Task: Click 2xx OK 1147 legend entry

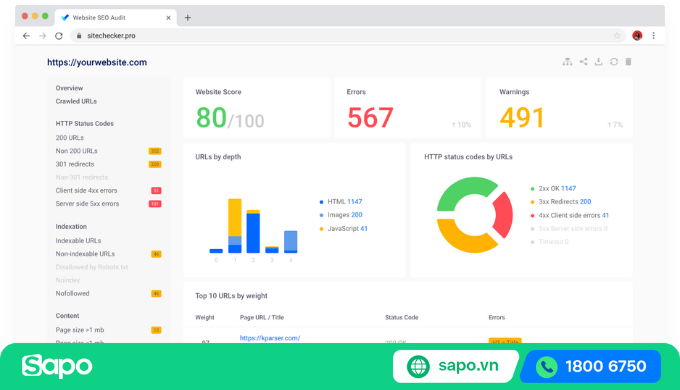Action: (553, 188)
